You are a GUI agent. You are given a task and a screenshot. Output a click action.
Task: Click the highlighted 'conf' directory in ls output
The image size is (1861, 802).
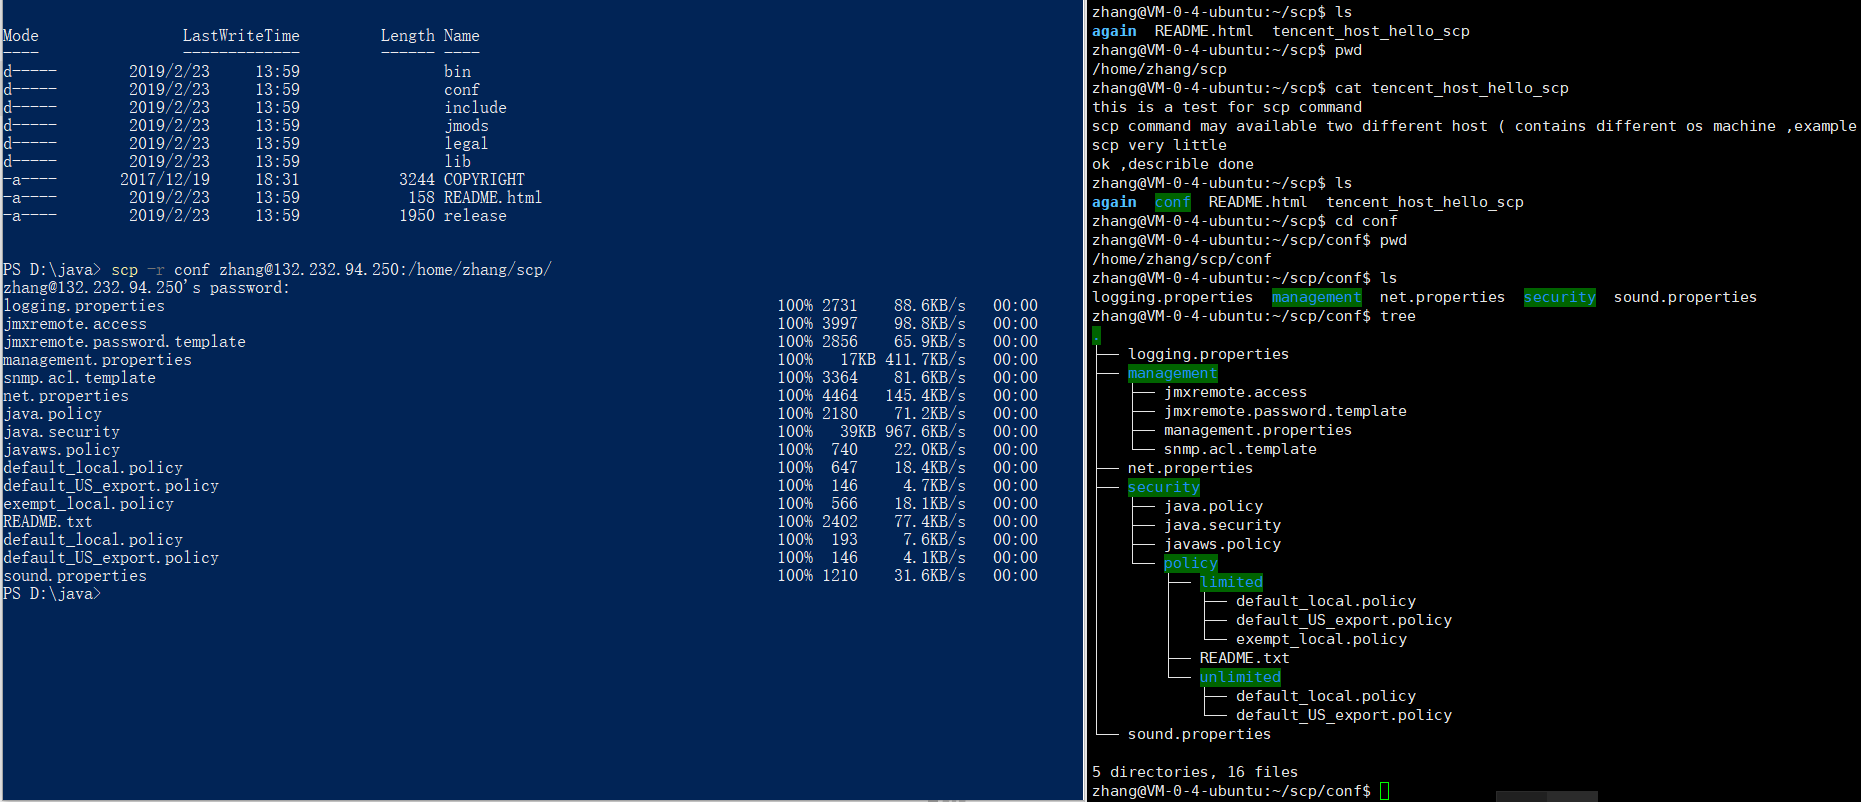(x=1173, y=202)
